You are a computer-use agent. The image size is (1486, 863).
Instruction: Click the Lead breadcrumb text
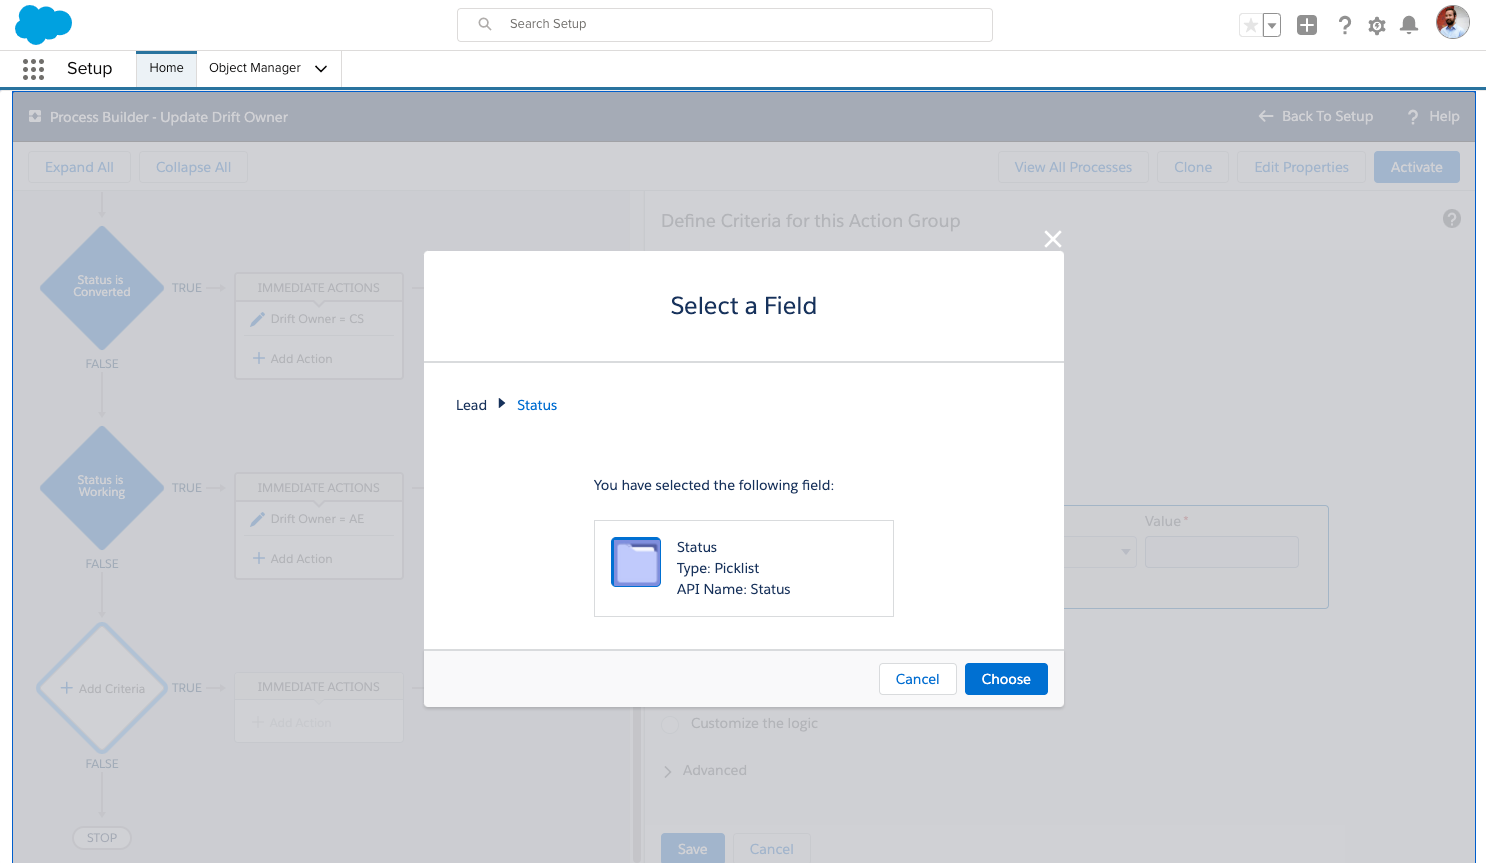pos(471,405)
